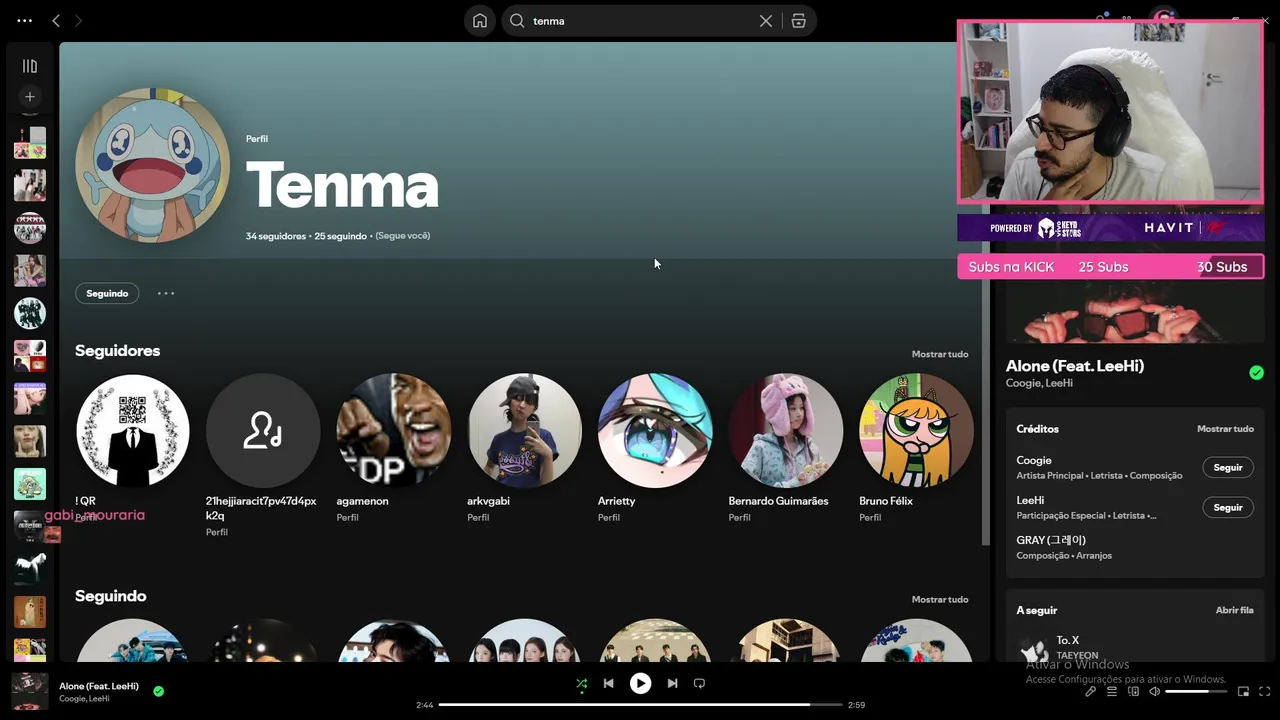This screenshot has height=720, width=1280.
Task: Open LeeHi credit name in Créditos
Action: [1030, 500]
